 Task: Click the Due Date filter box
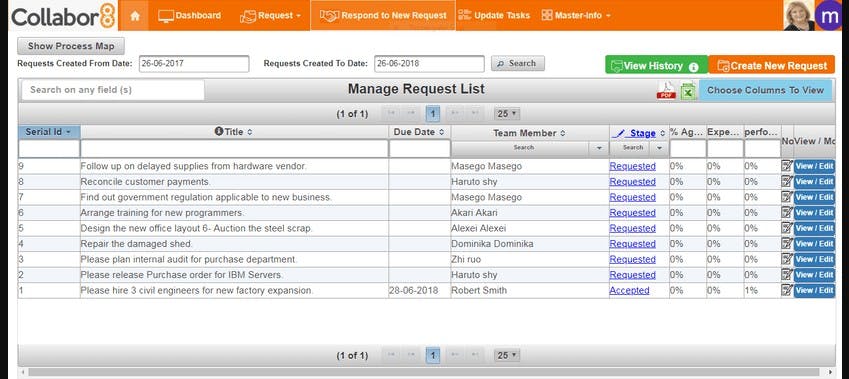tap(420, 148)
